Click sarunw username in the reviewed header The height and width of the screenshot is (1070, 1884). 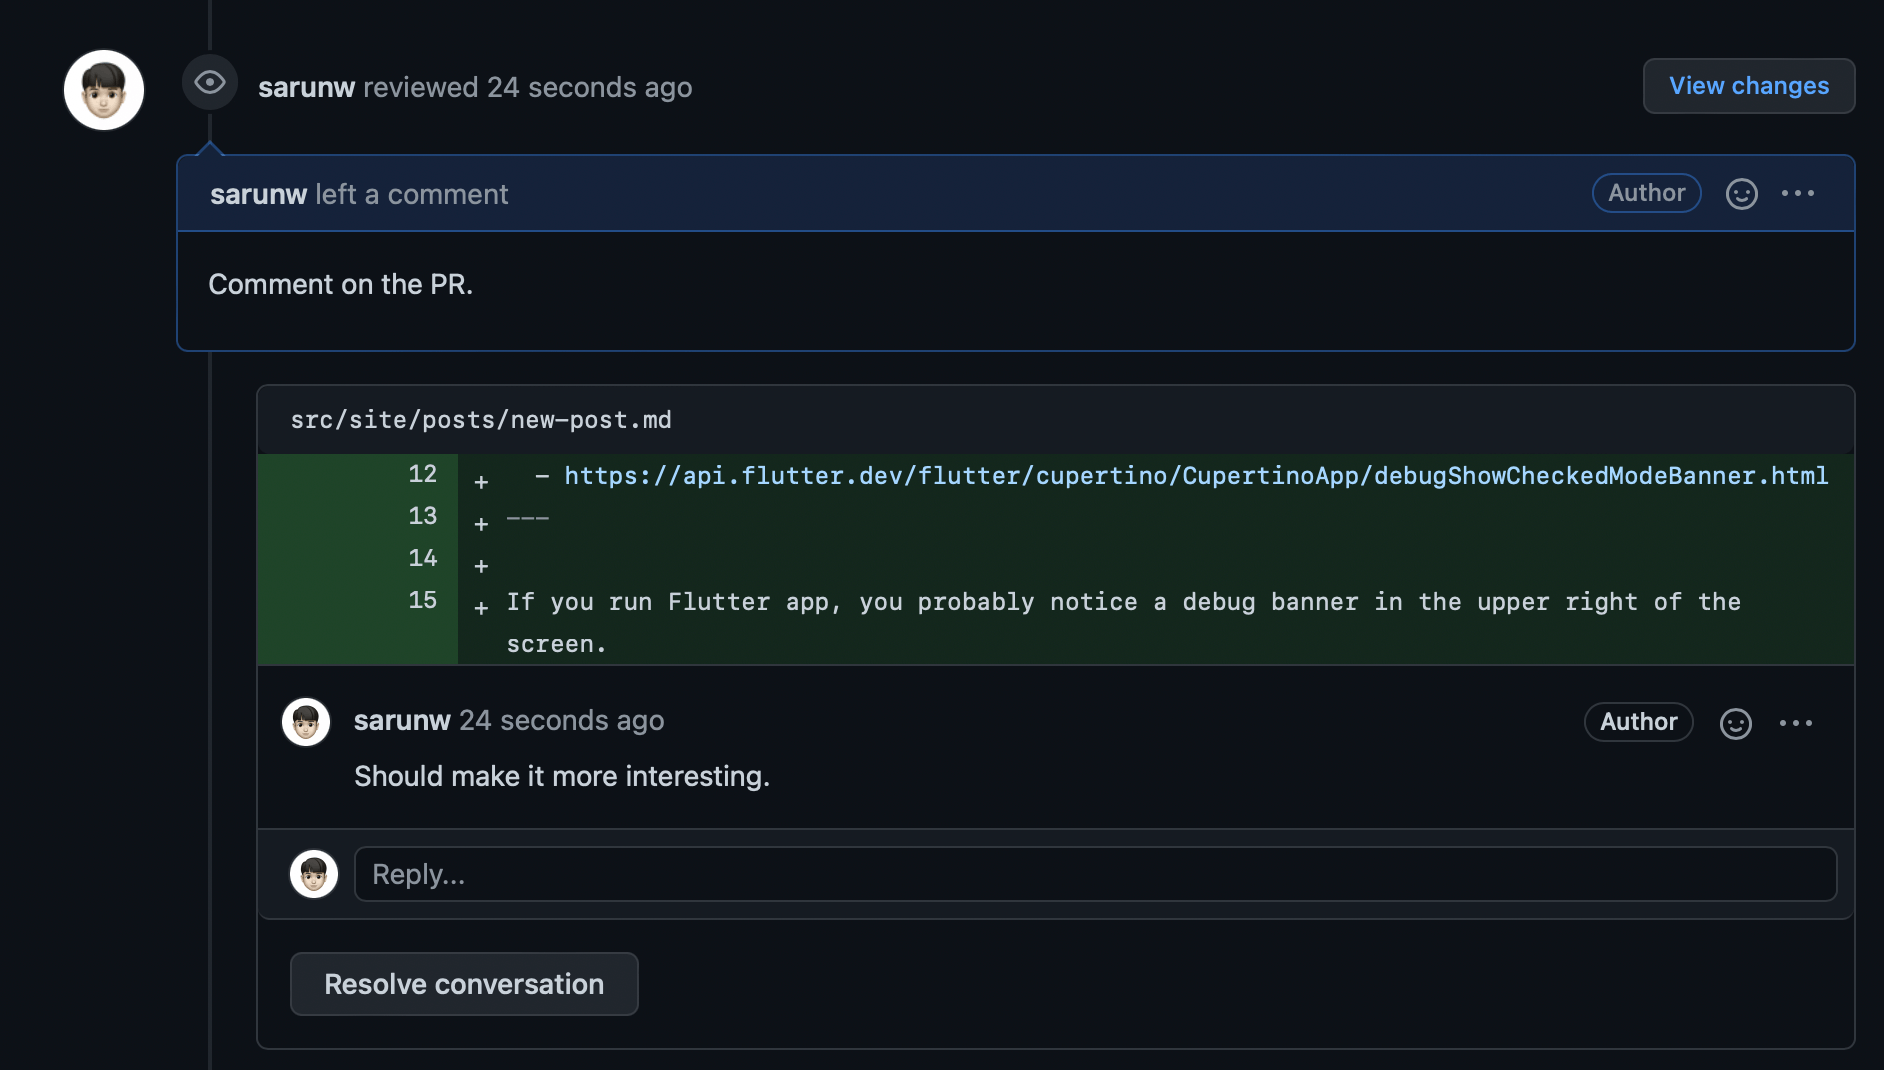(306, 88)
